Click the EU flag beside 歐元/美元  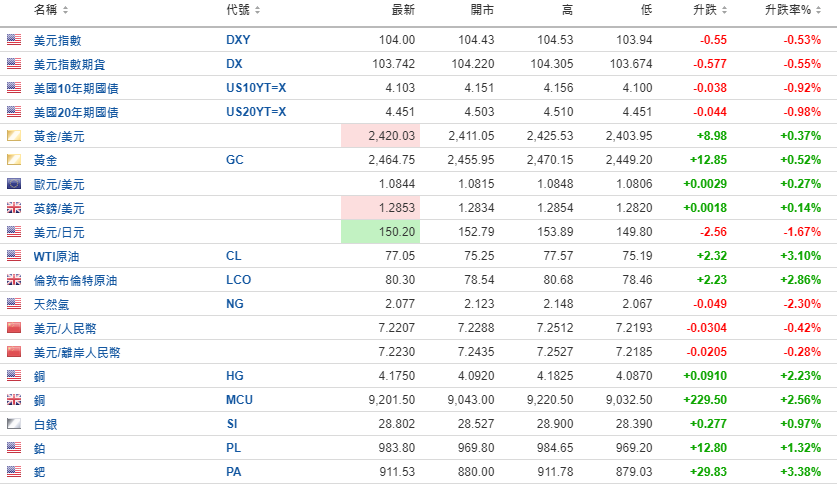(x=14, y=184)
